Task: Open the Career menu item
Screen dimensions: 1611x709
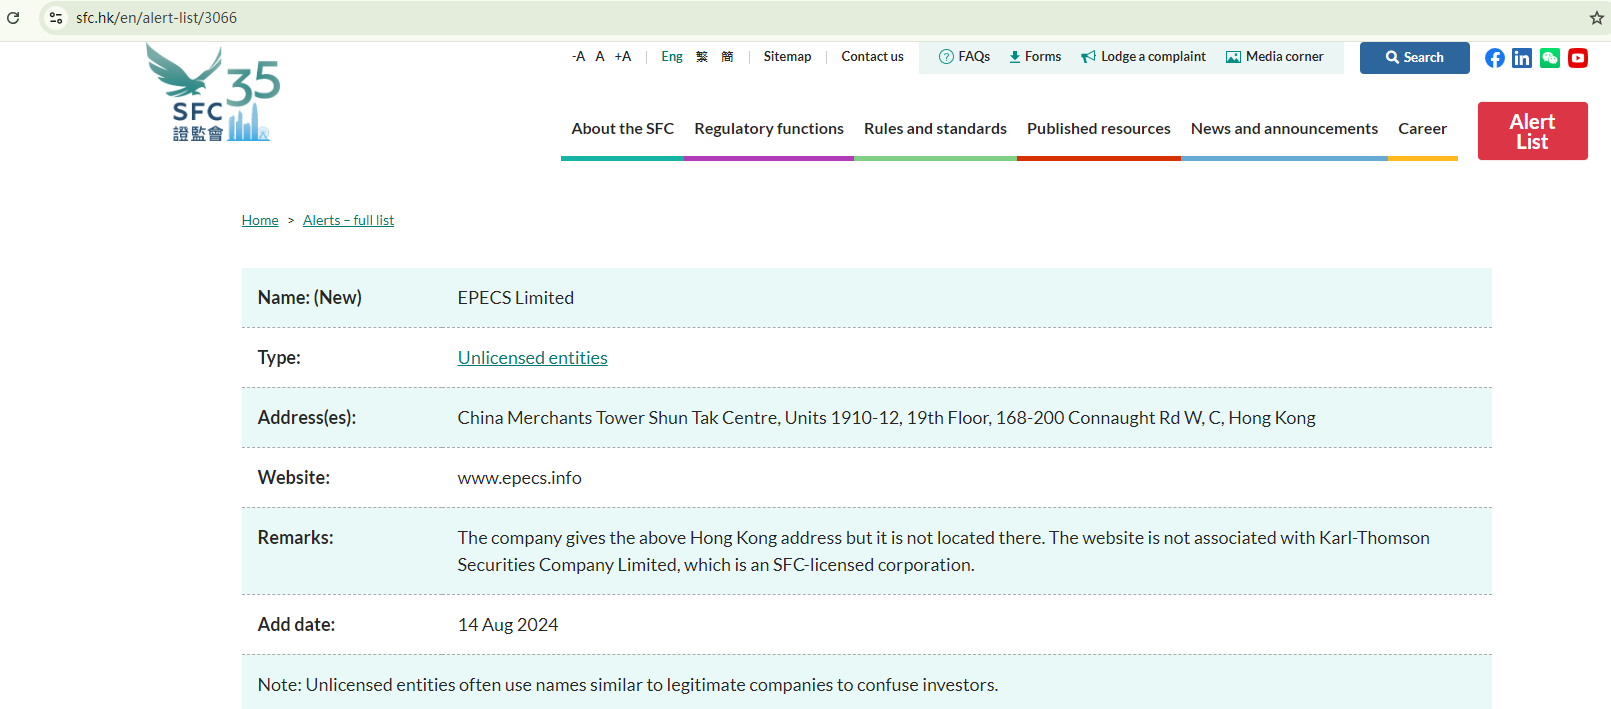Action: (x=1422, y=129)
